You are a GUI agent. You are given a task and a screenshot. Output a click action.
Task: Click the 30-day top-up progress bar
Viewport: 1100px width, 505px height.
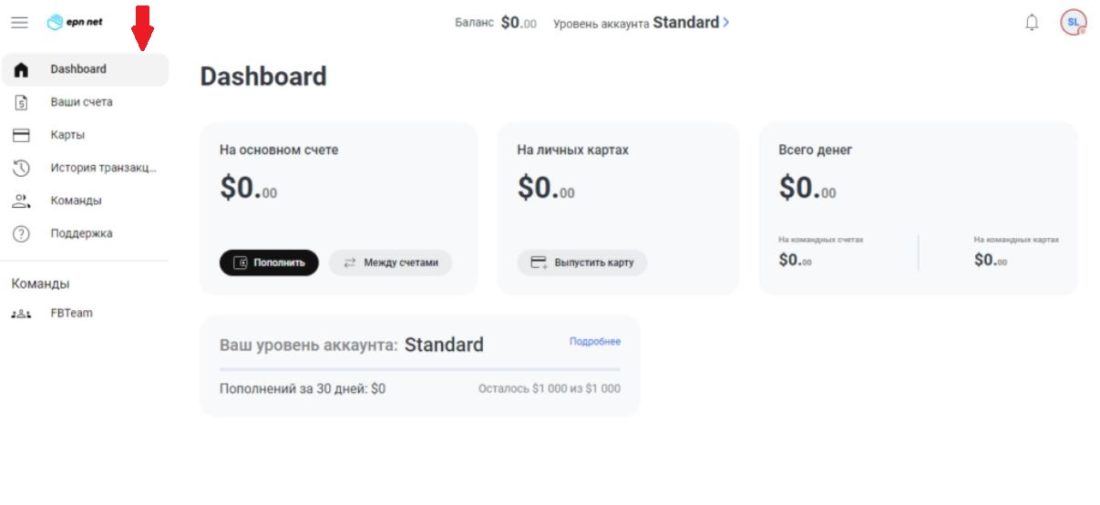(x=419, y=369)
